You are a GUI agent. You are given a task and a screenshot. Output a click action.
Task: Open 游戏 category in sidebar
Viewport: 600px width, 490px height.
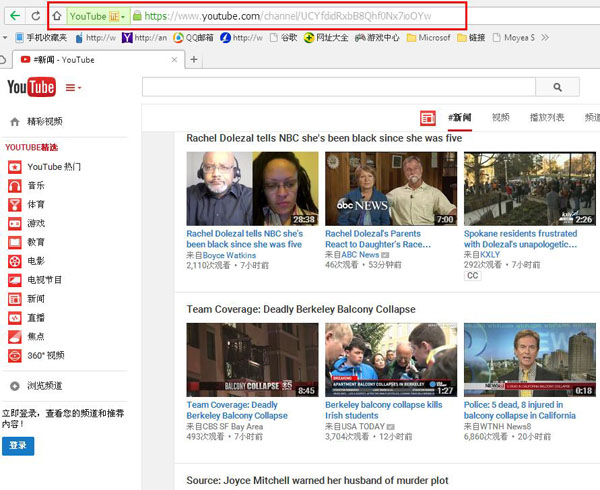pos(26,223)
